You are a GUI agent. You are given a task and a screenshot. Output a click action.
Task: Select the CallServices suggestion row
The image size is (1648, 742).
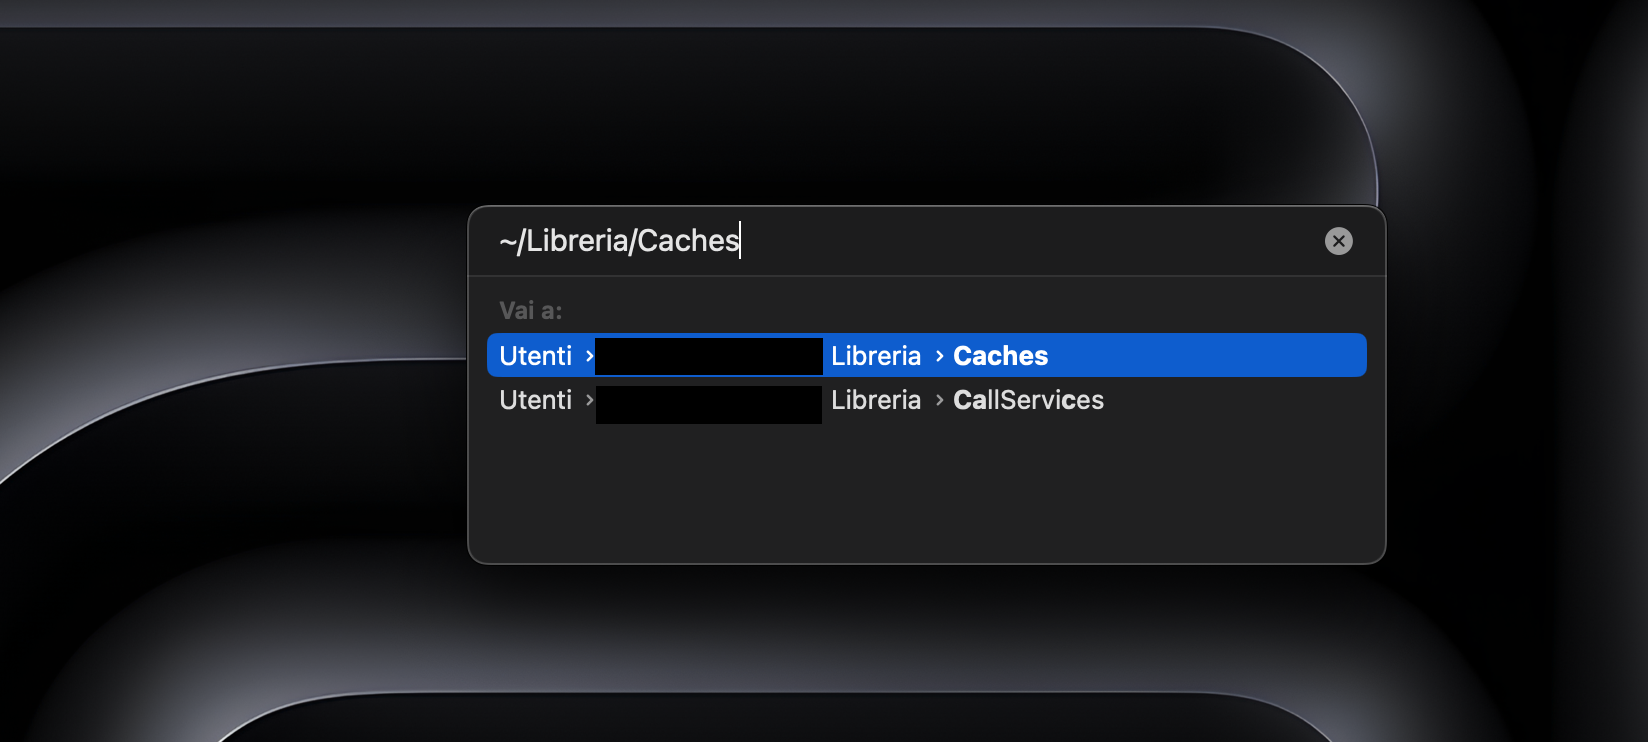[926, 400]
